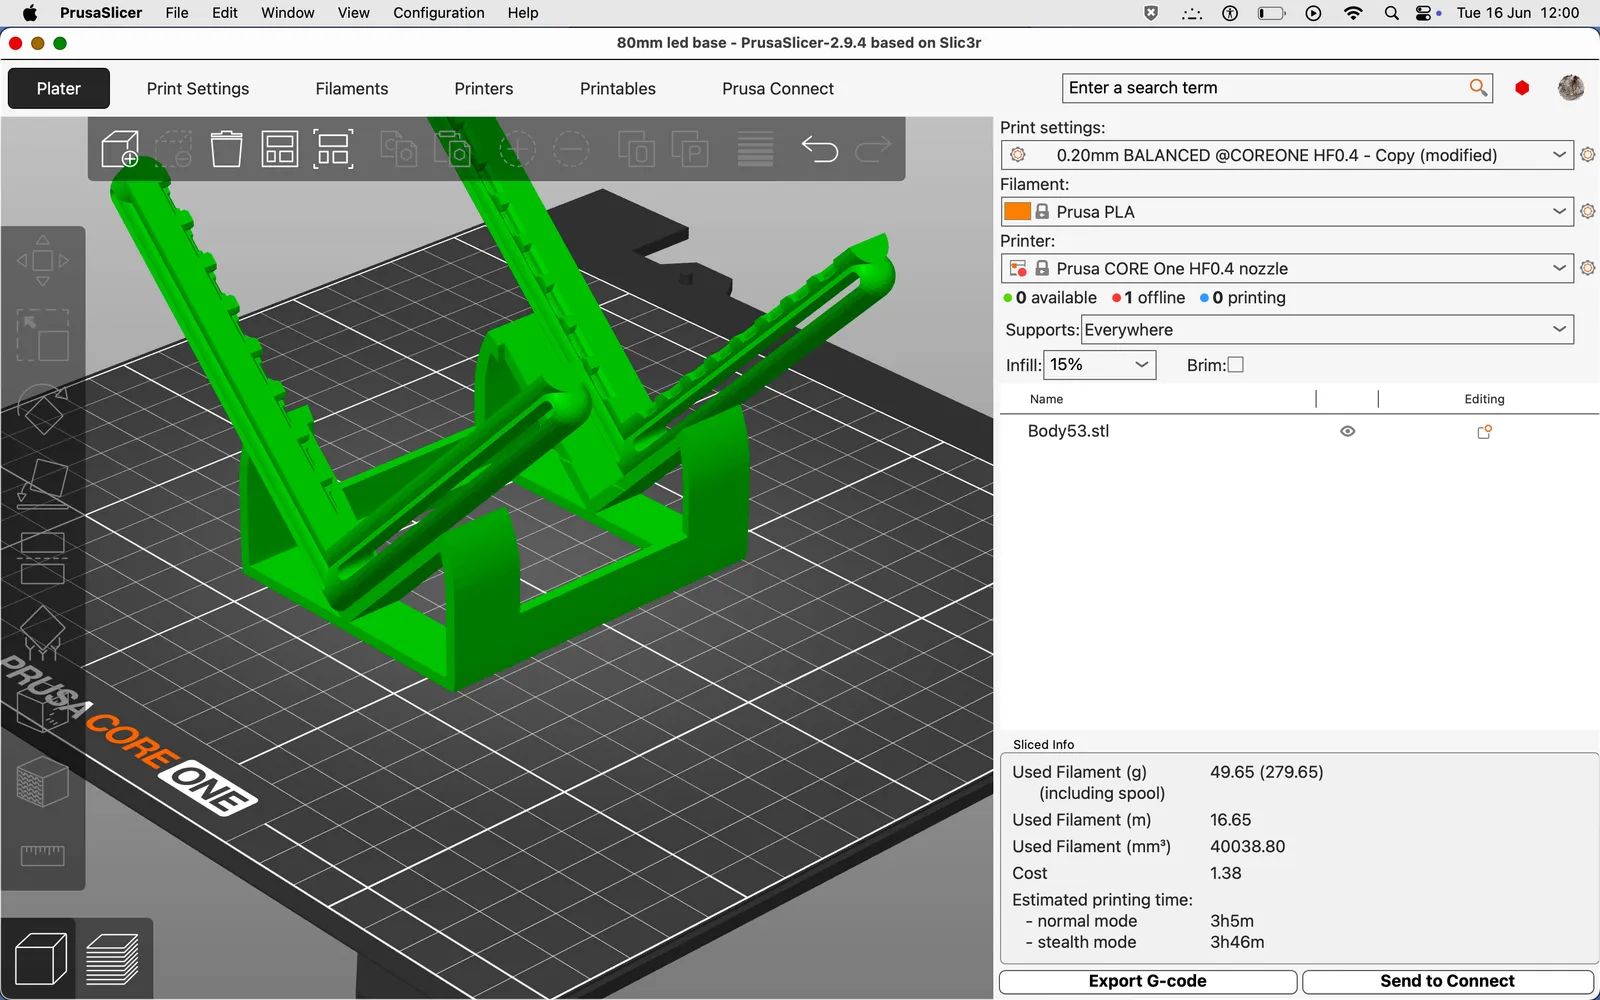Click the search magnifier icon
This screenshot has height=1000, width=1600.
pos(1478,88)
